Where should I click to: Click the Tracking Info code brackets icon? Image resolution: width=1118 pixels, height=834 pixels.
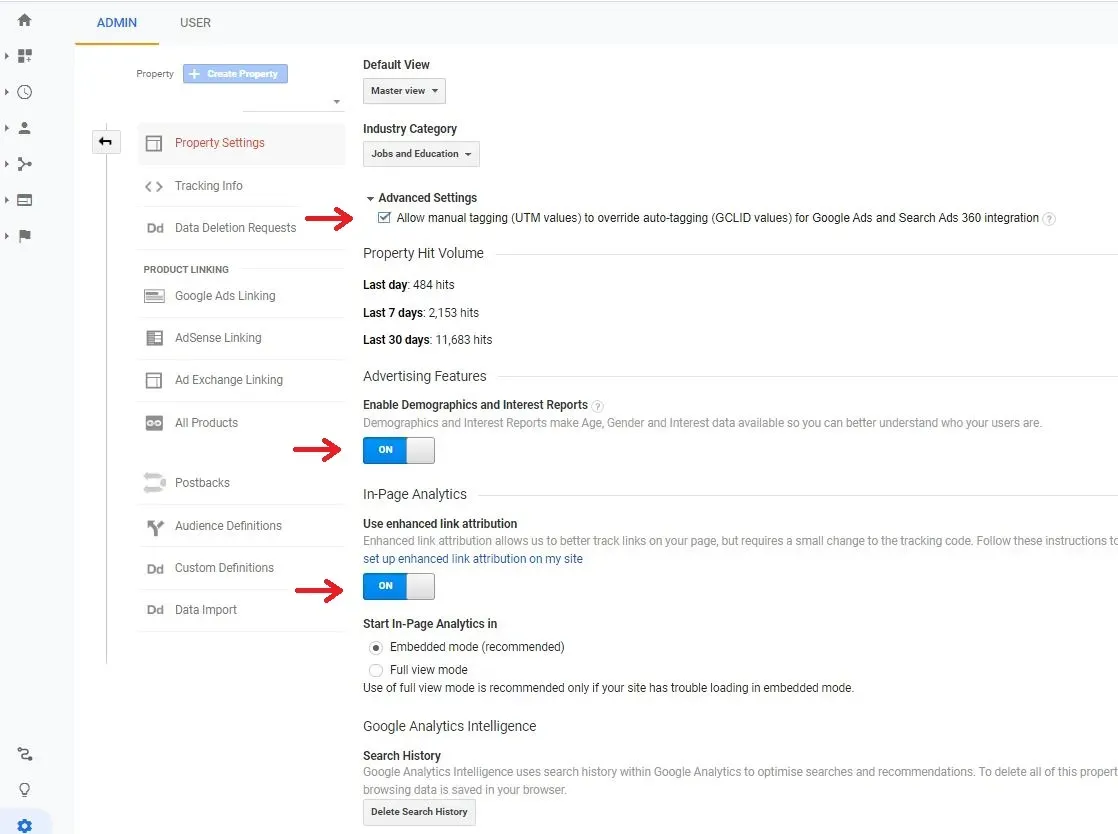154,186
